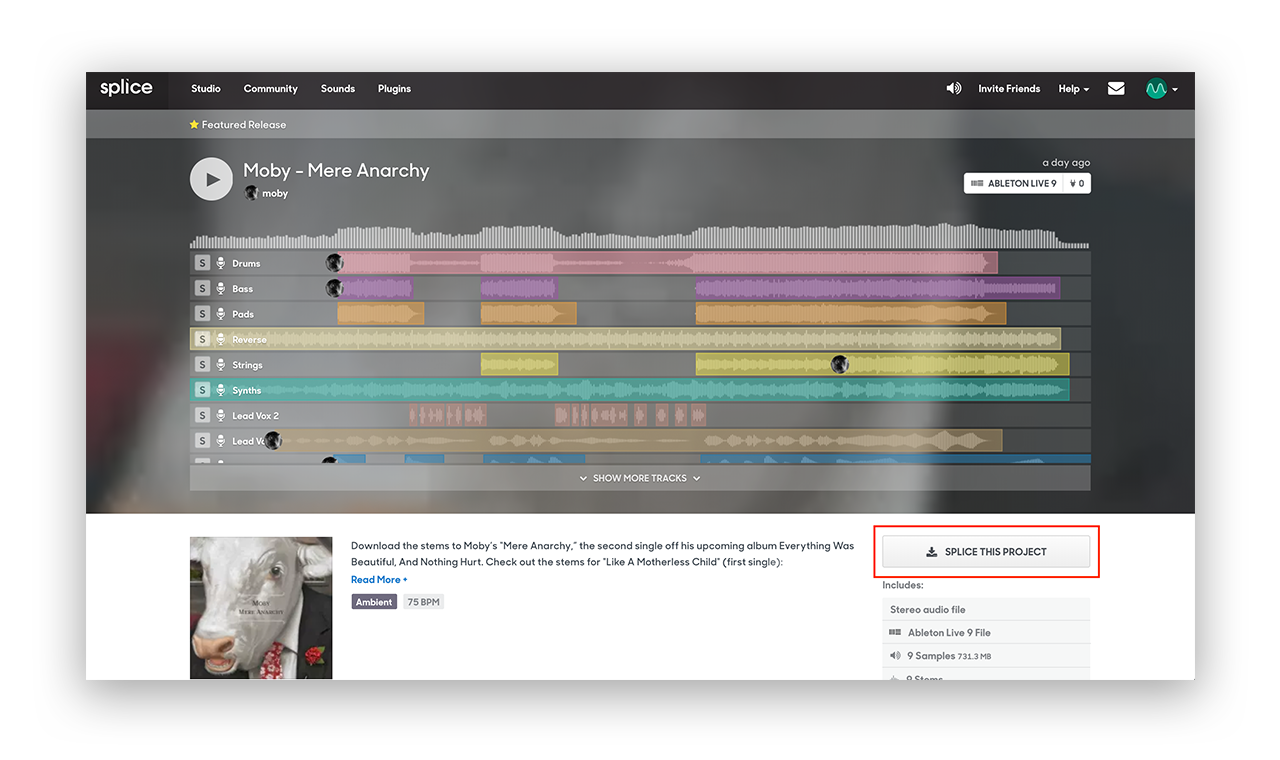Open the Plugins section
The height and width of the screenshot is (760, 1280).
tap(394, 88)
